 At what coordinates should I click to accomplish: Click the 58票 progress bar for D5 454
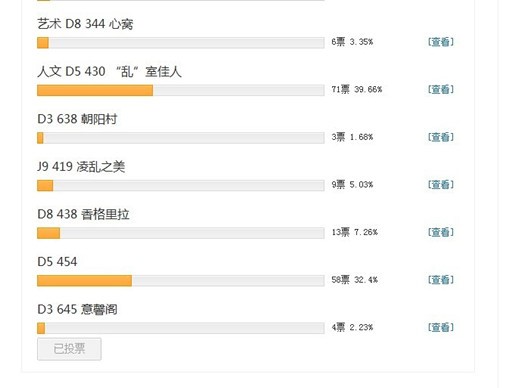[181, 281]
